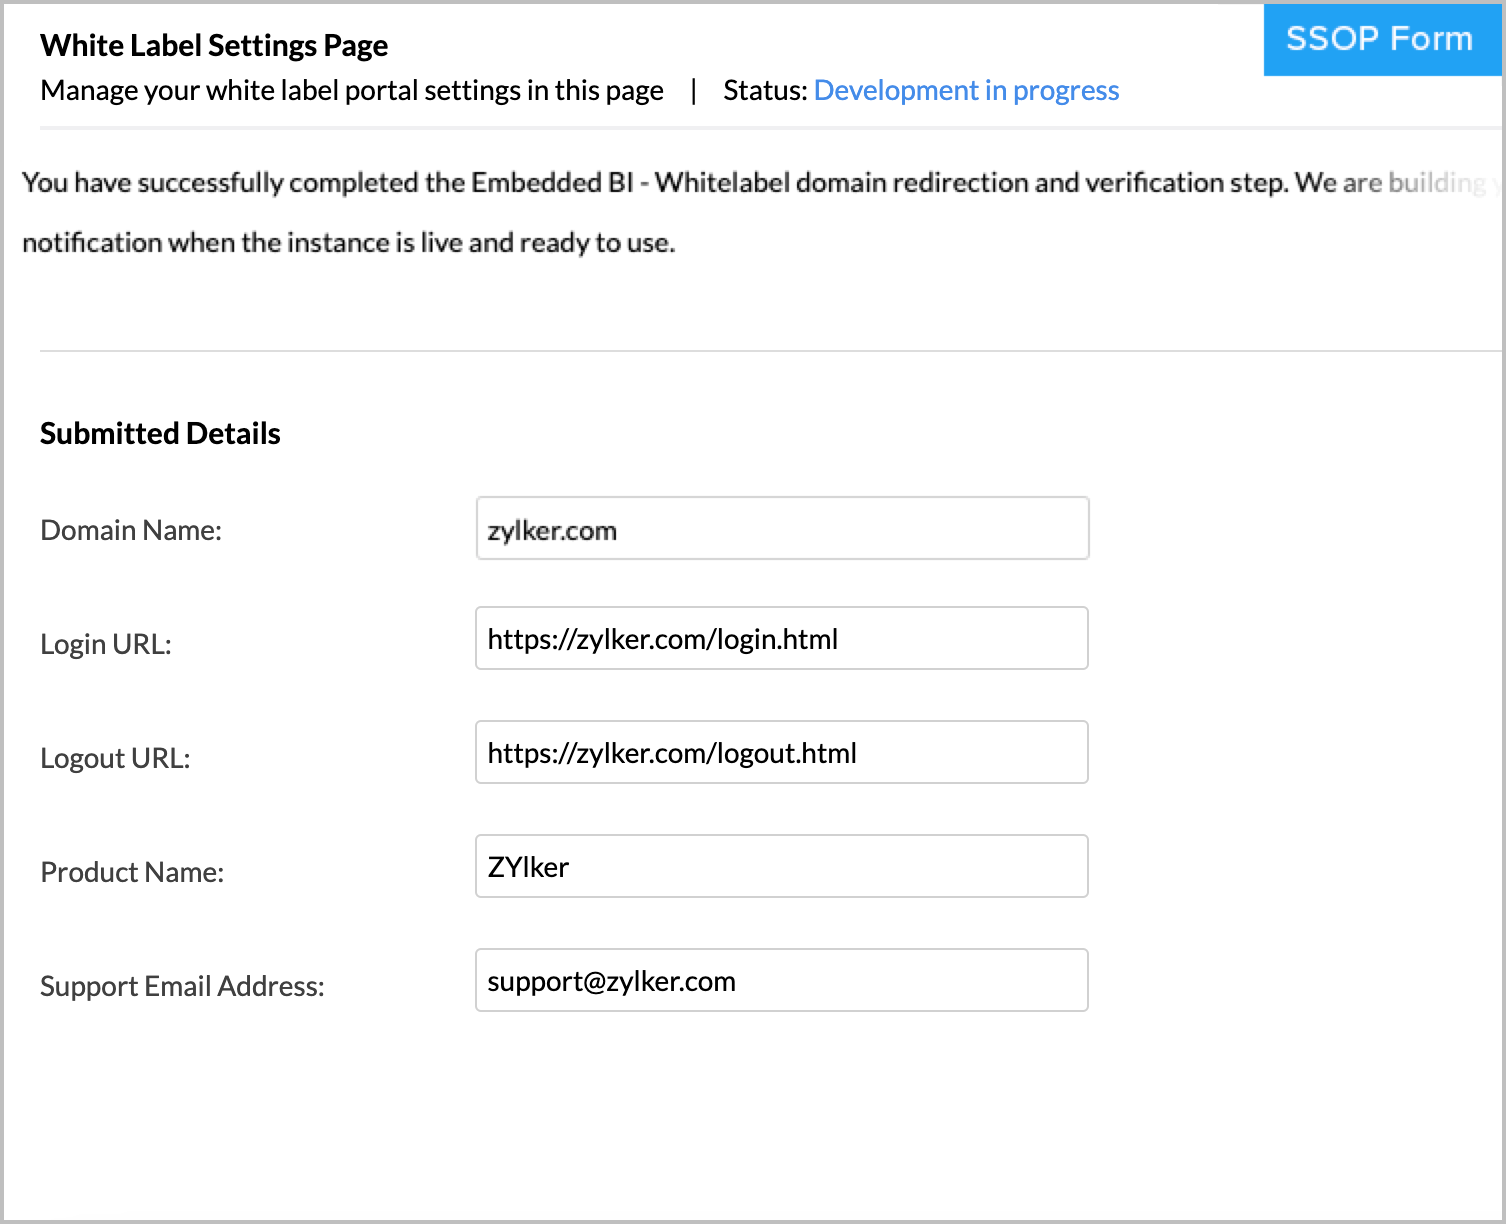Viewport: 1506px width, 1224px height.
Task: Click the 'notification when the instance is live' text
Action: [349, 243]
